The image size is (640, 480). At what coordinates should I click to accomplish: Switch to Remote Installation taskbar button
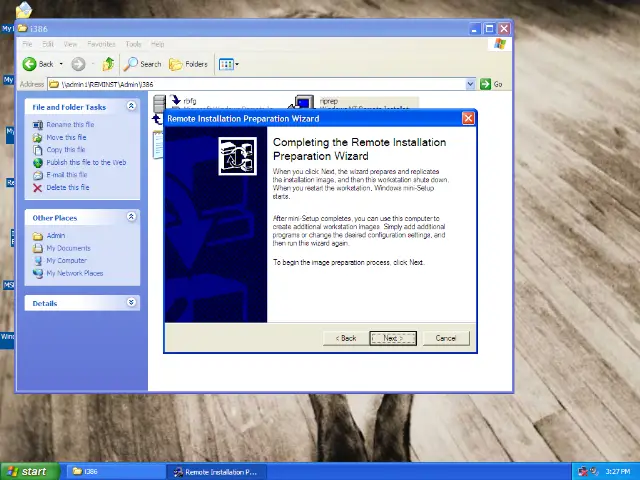[x=217, y=472]
